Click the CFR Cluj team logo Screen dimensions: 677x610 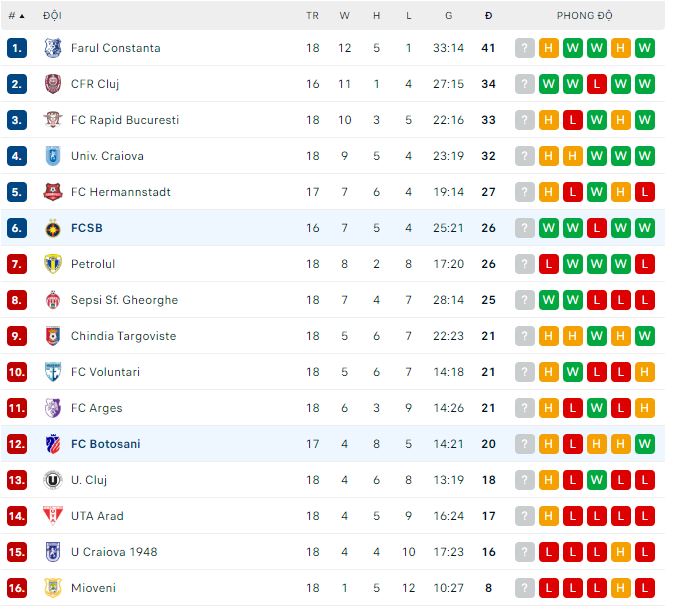click(53, 84)
